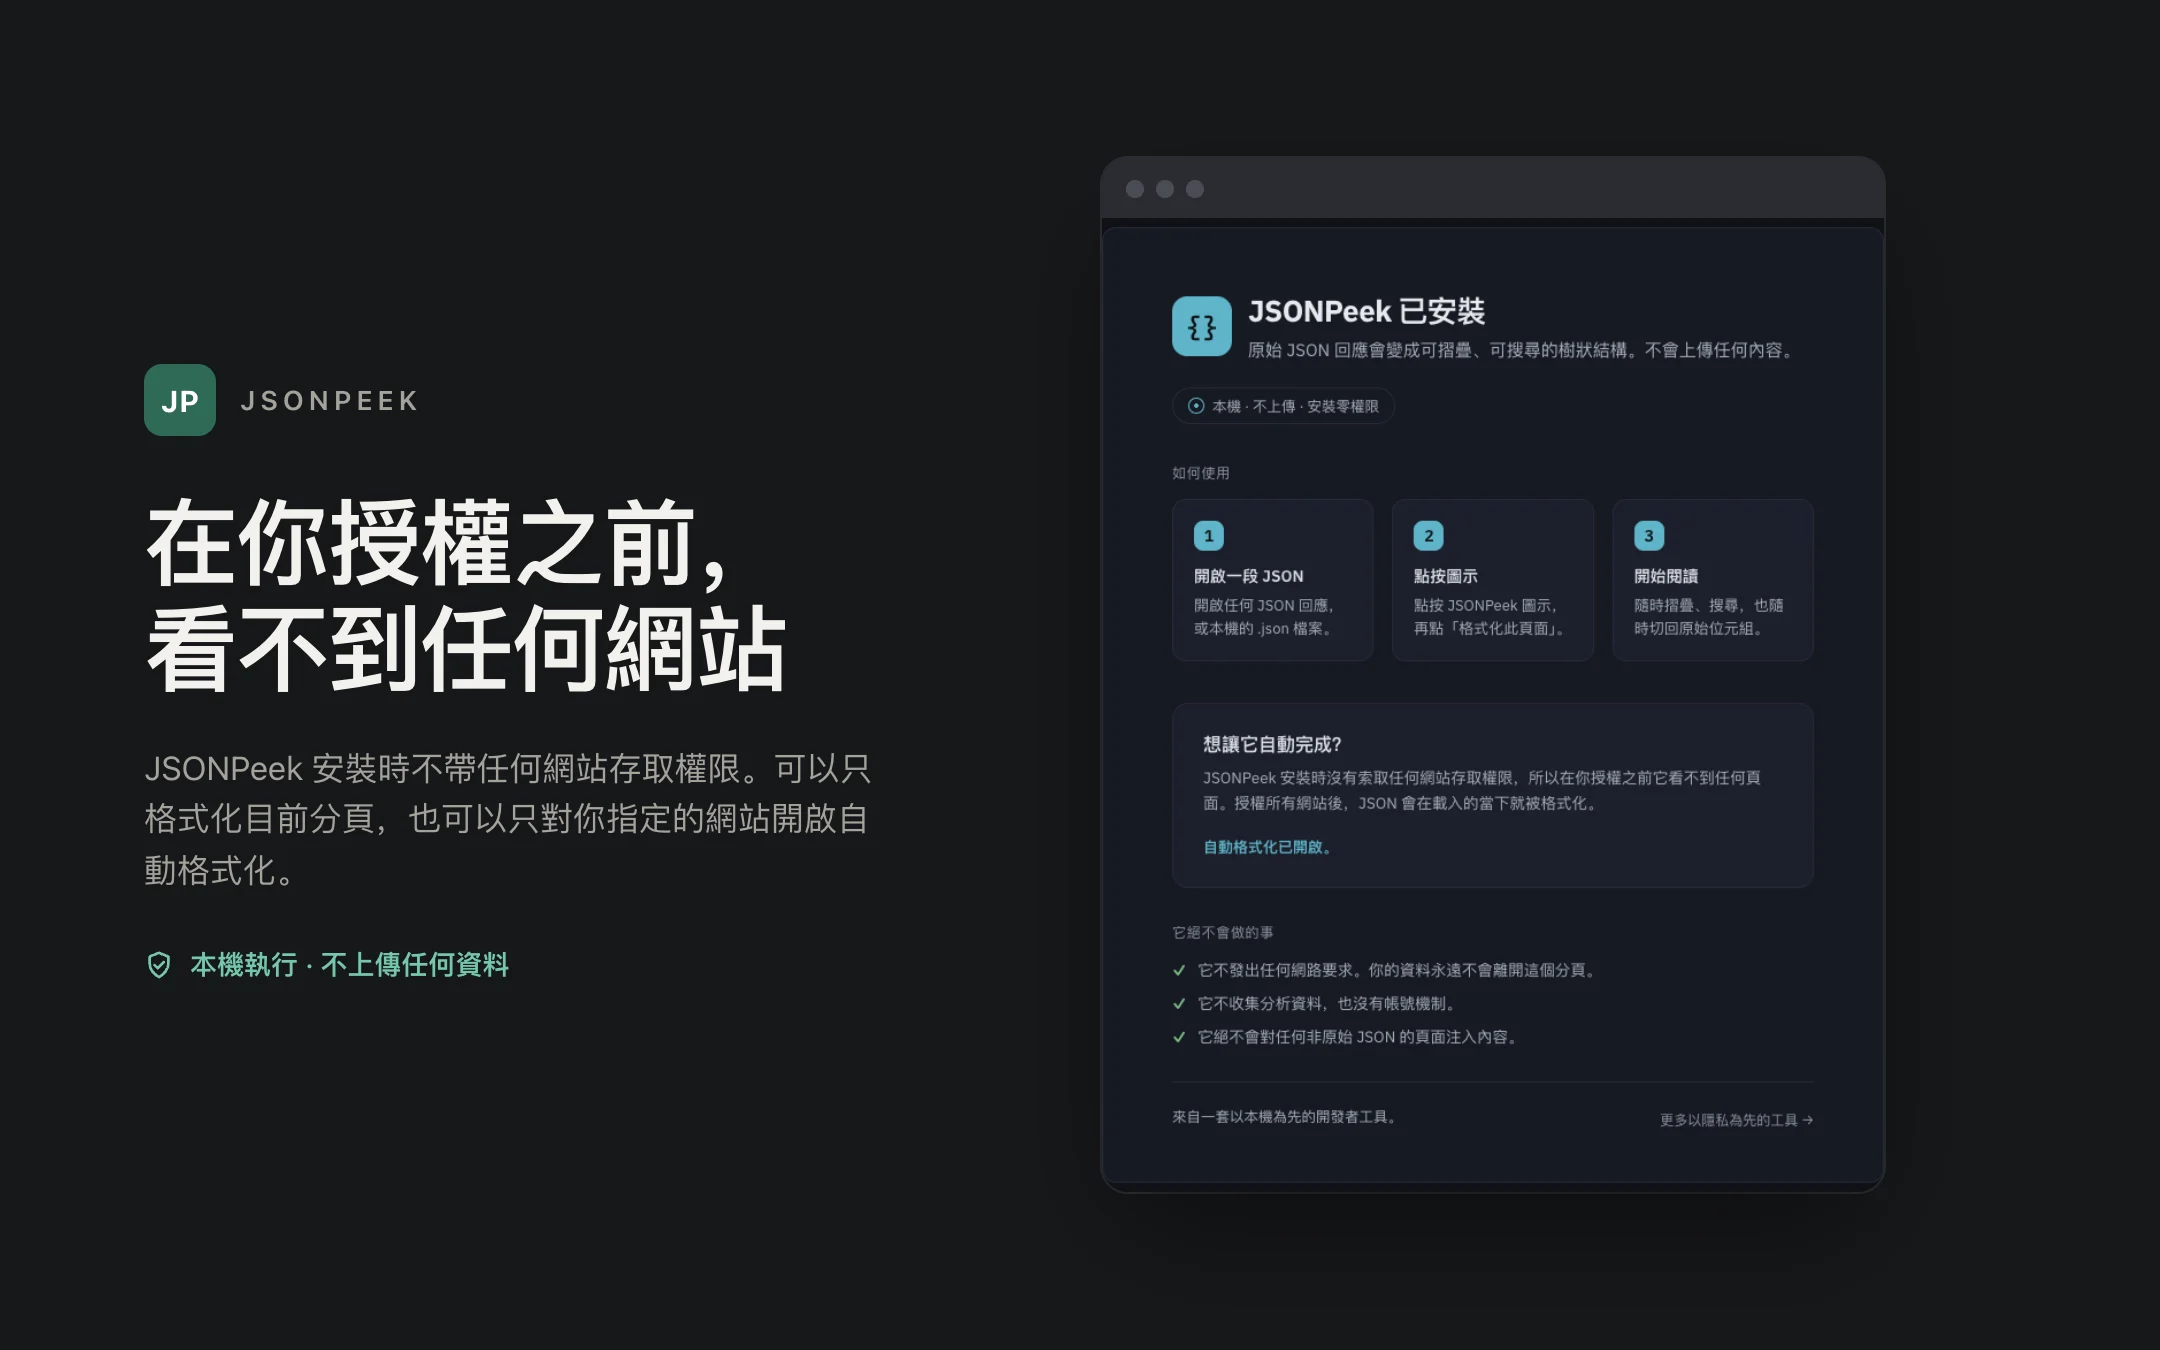
Task: Click checkmark beside 它不收集分析資料
Action: point(1179,1004)
